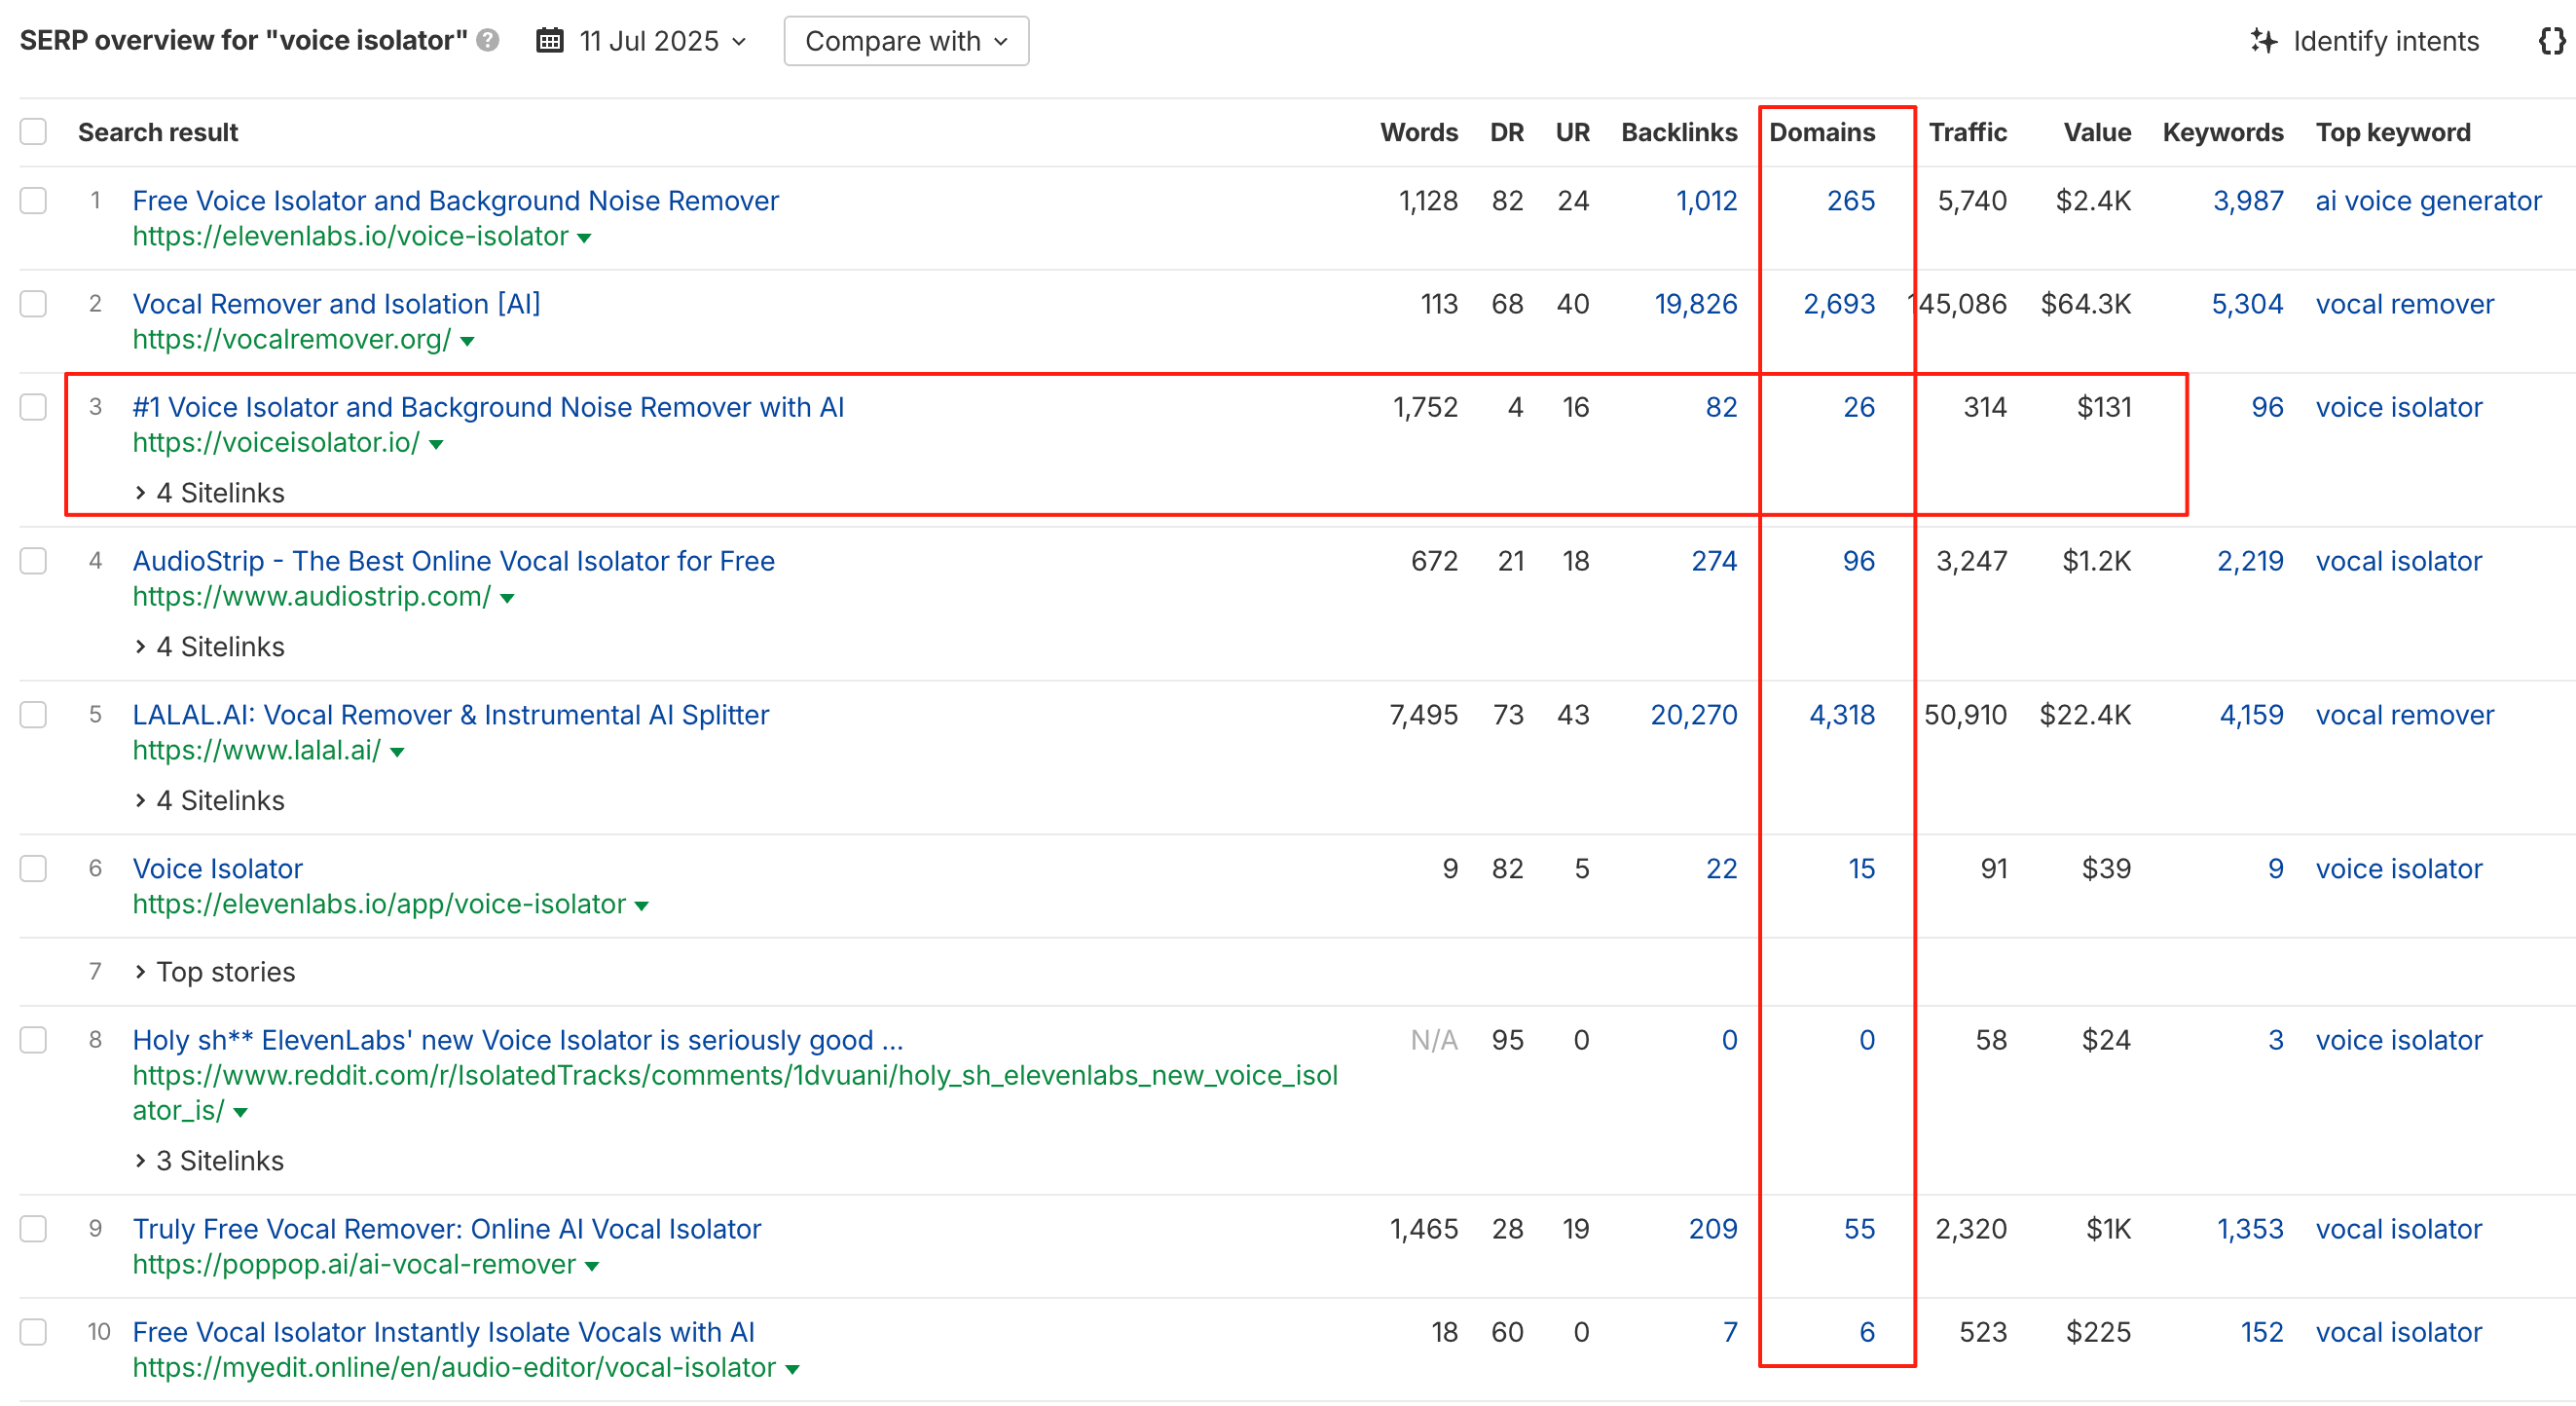2576x1406 pixels.
Task: Sort by the Traffic column header
Action: pyautogui.click(x=1966, y=132)
